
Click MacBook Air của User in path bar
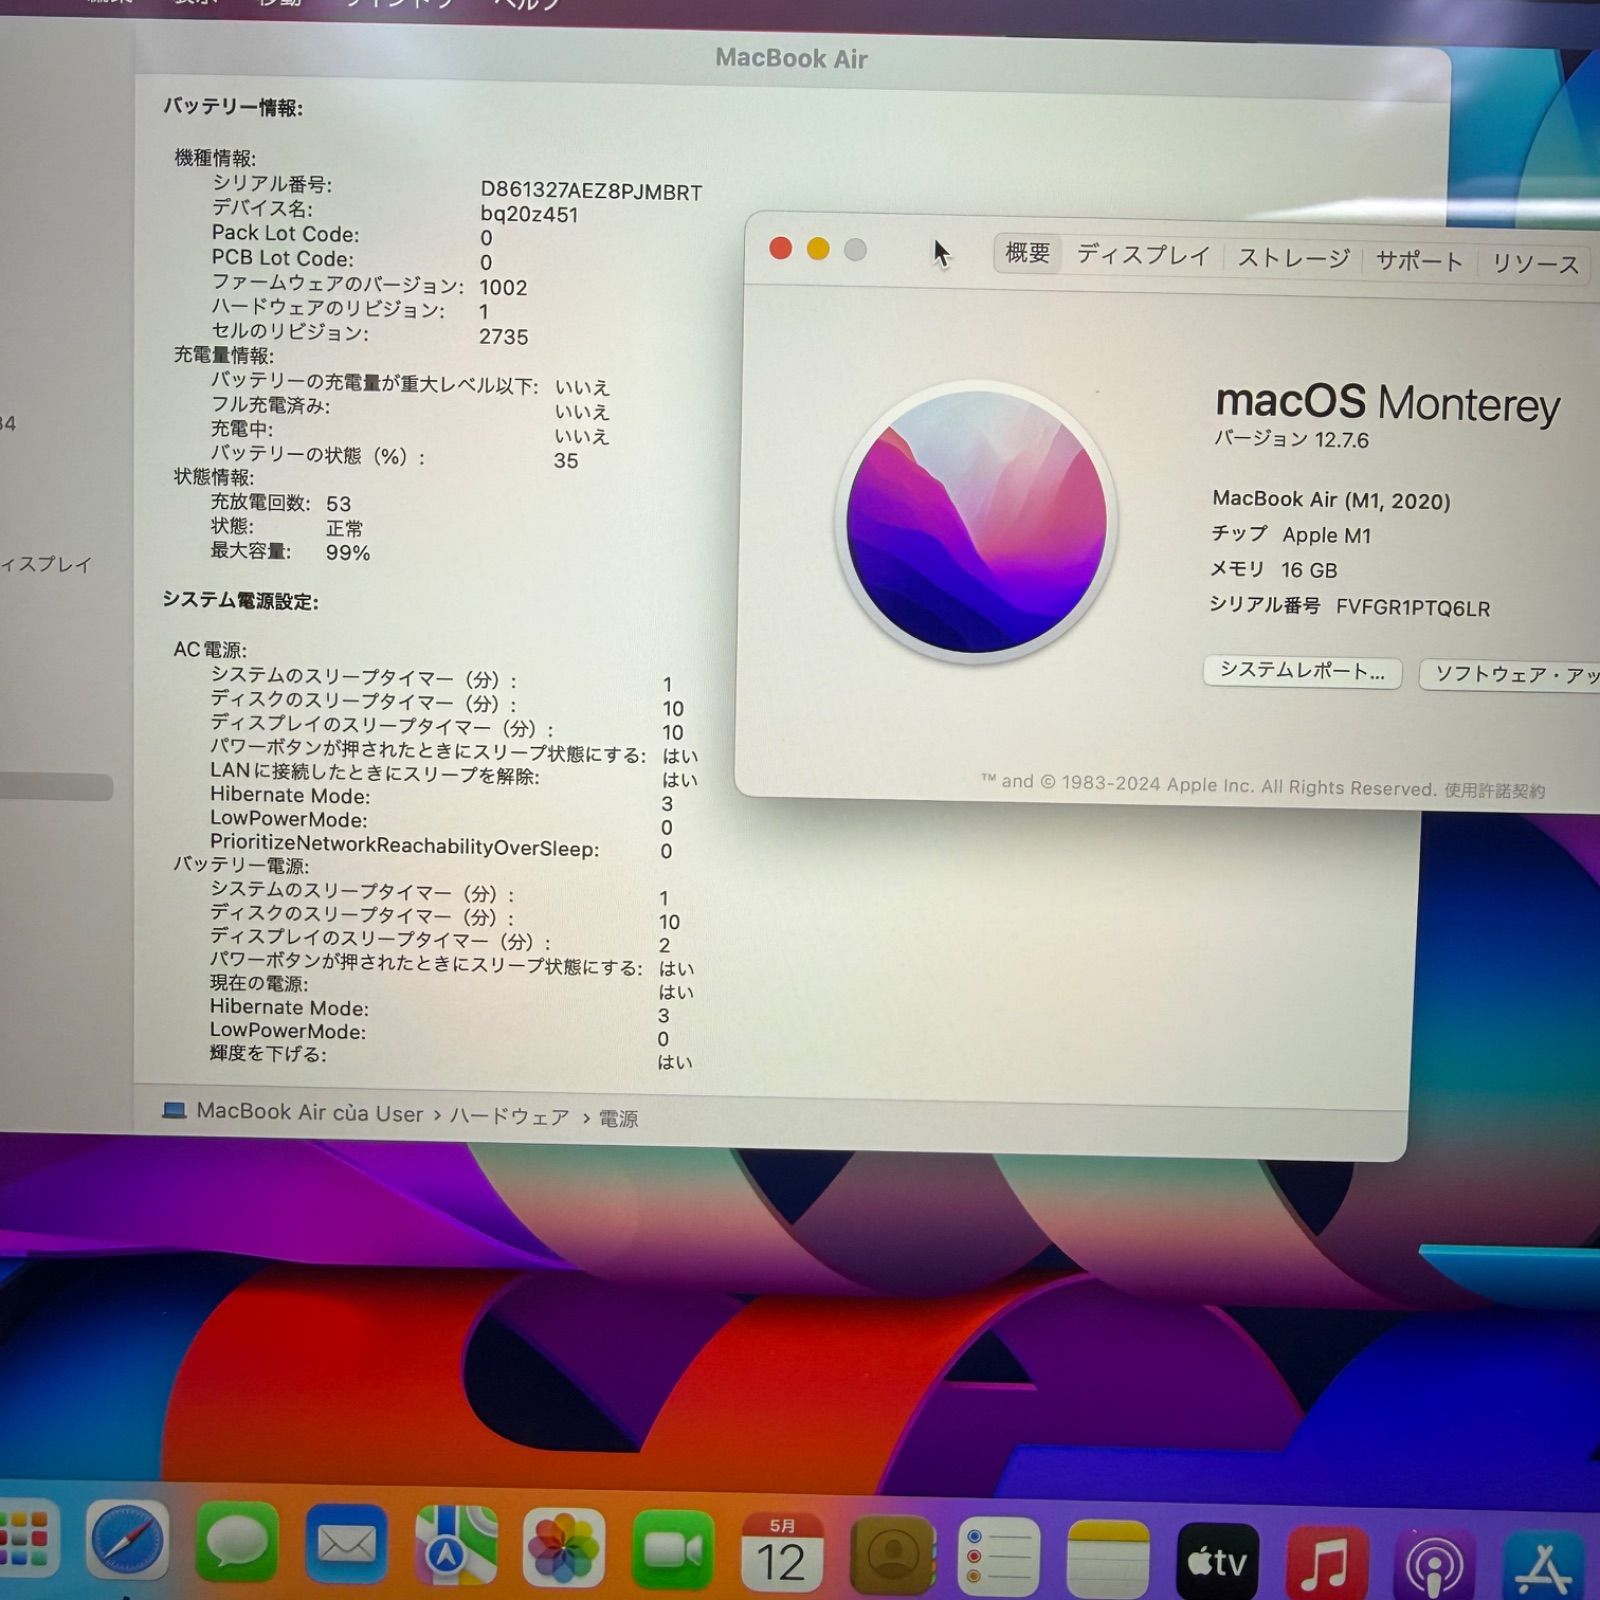coord(310,1112)
